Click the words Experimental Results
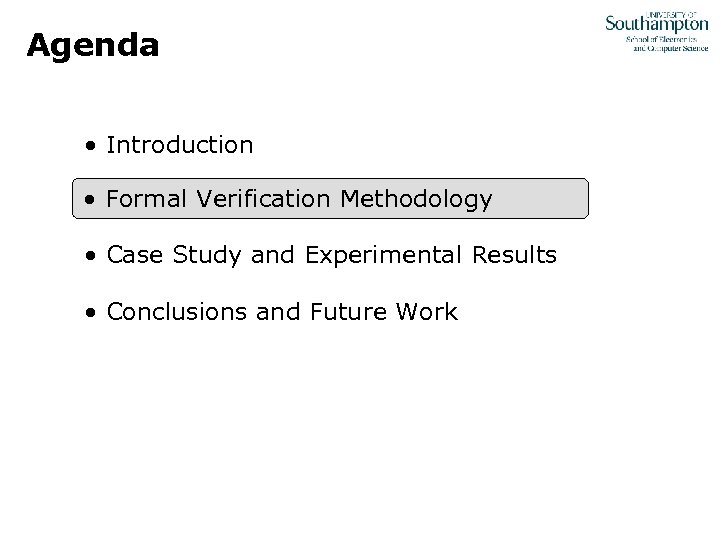Image resolution: width=720 pixels, height=540 pixels. click(x=432, y=256)
